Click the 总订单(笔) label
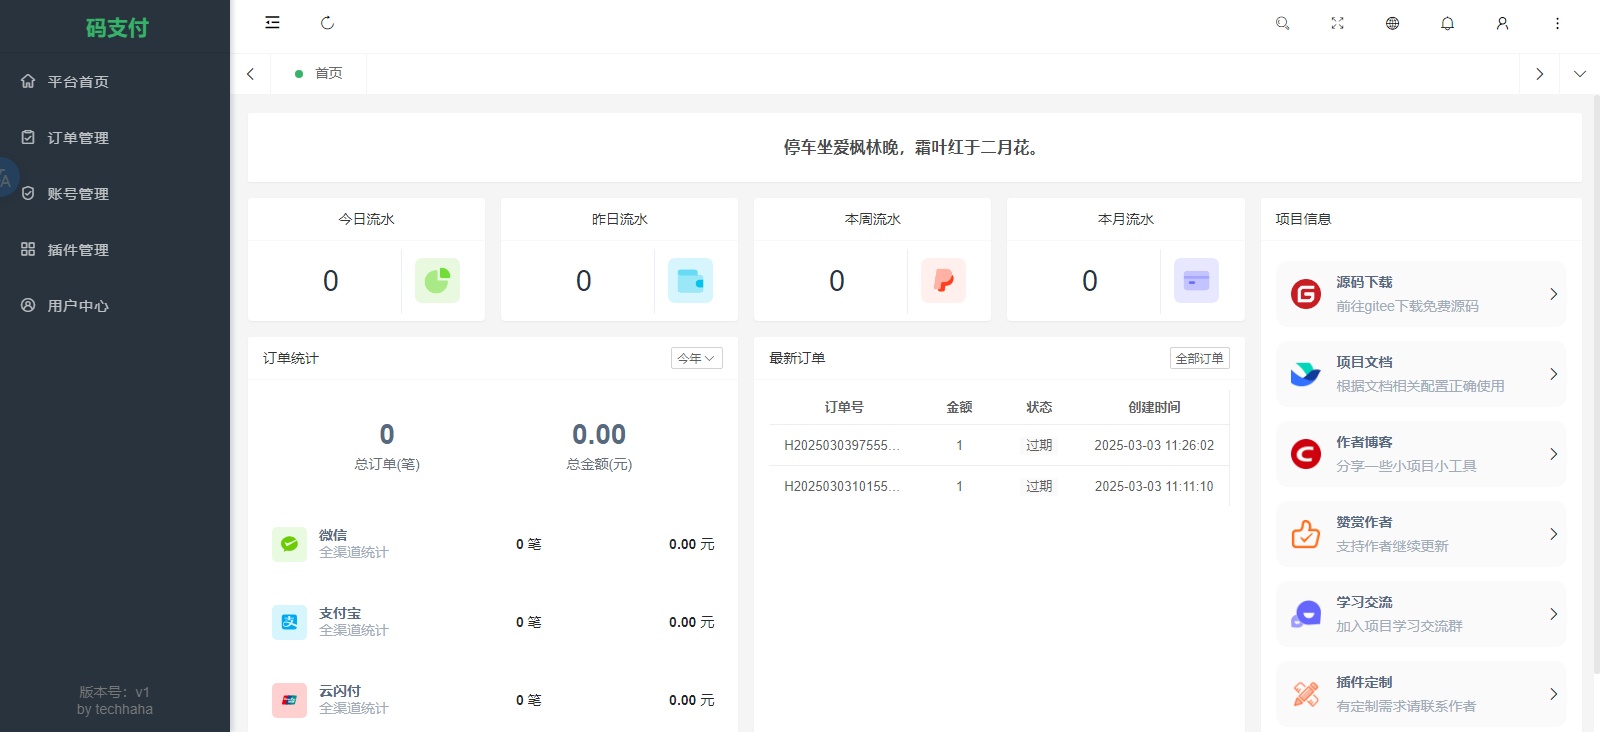Viewport: 1600px width, 732px height. pyautogui.click(x=387, y=464)
